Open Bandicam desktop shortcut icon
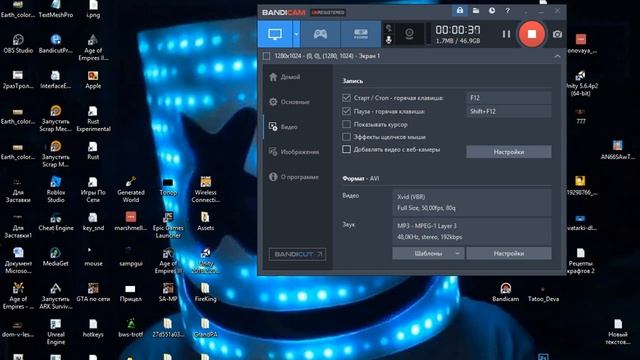This screenshot has height=360, width=640. pos(505,292)
